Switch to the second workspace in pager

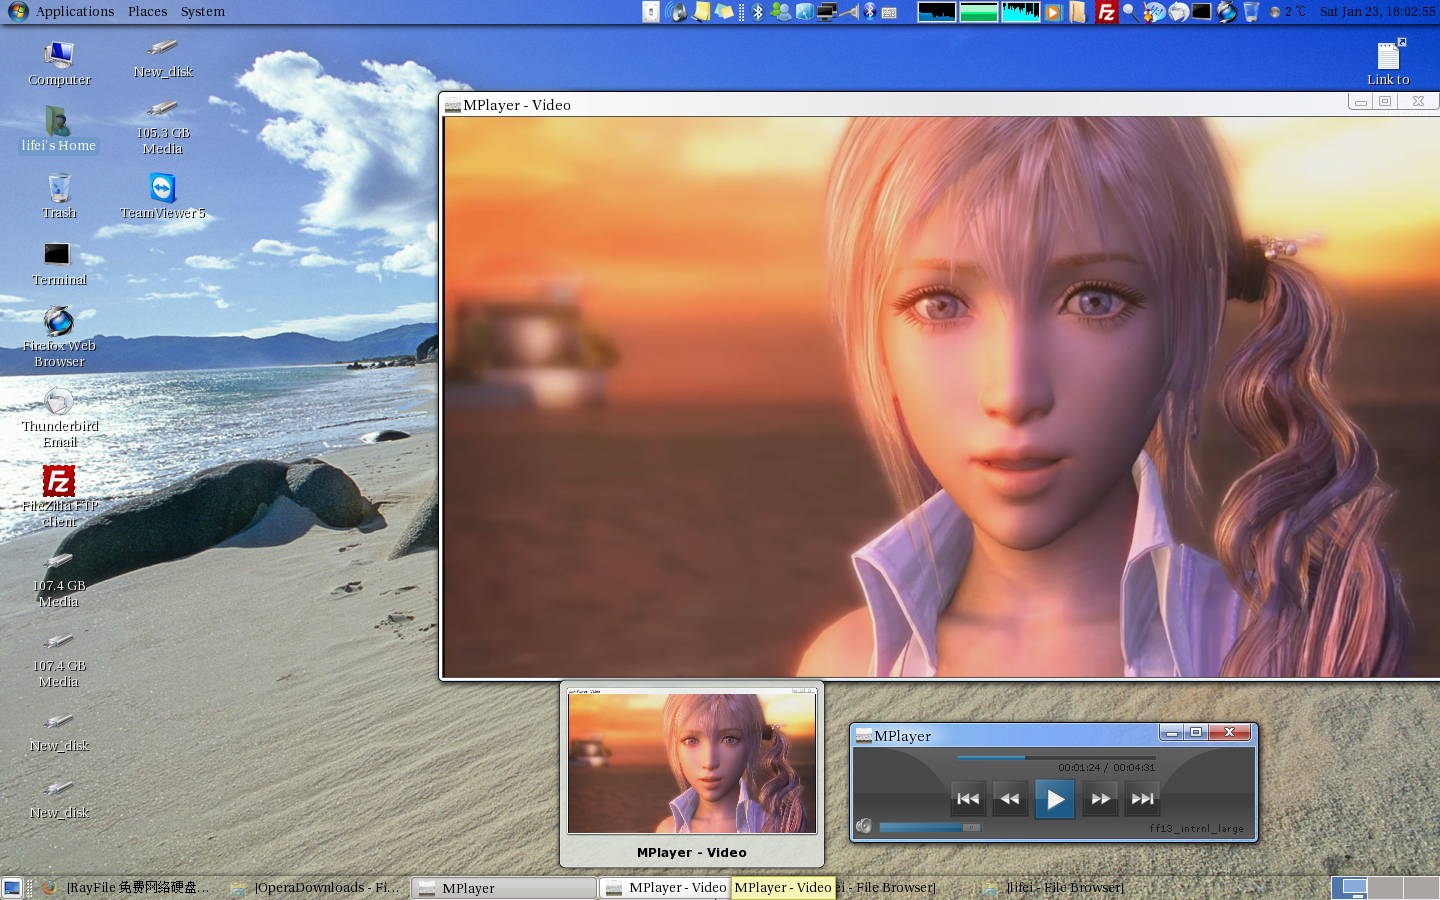1385,888
